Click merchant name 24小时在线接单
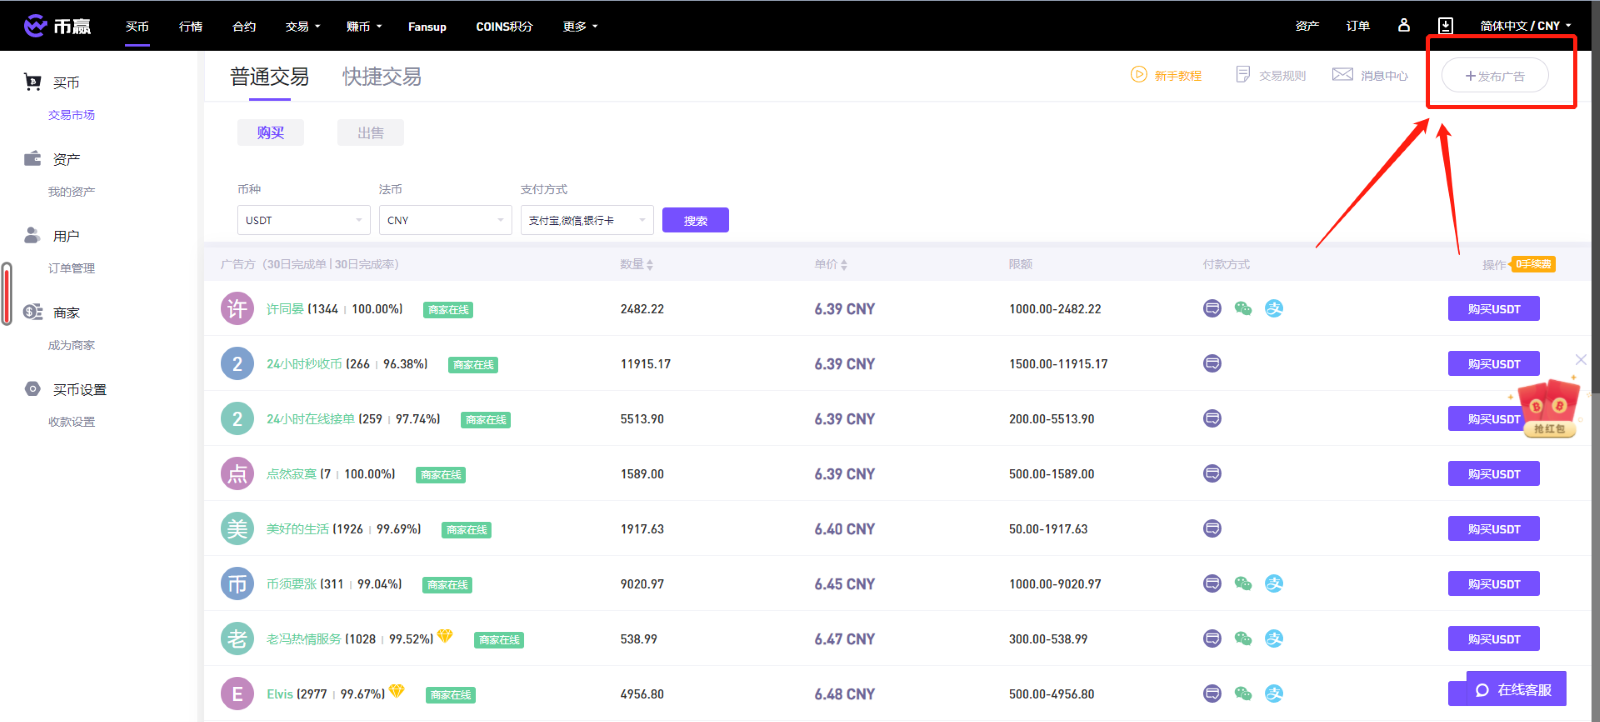 (310, 419)
